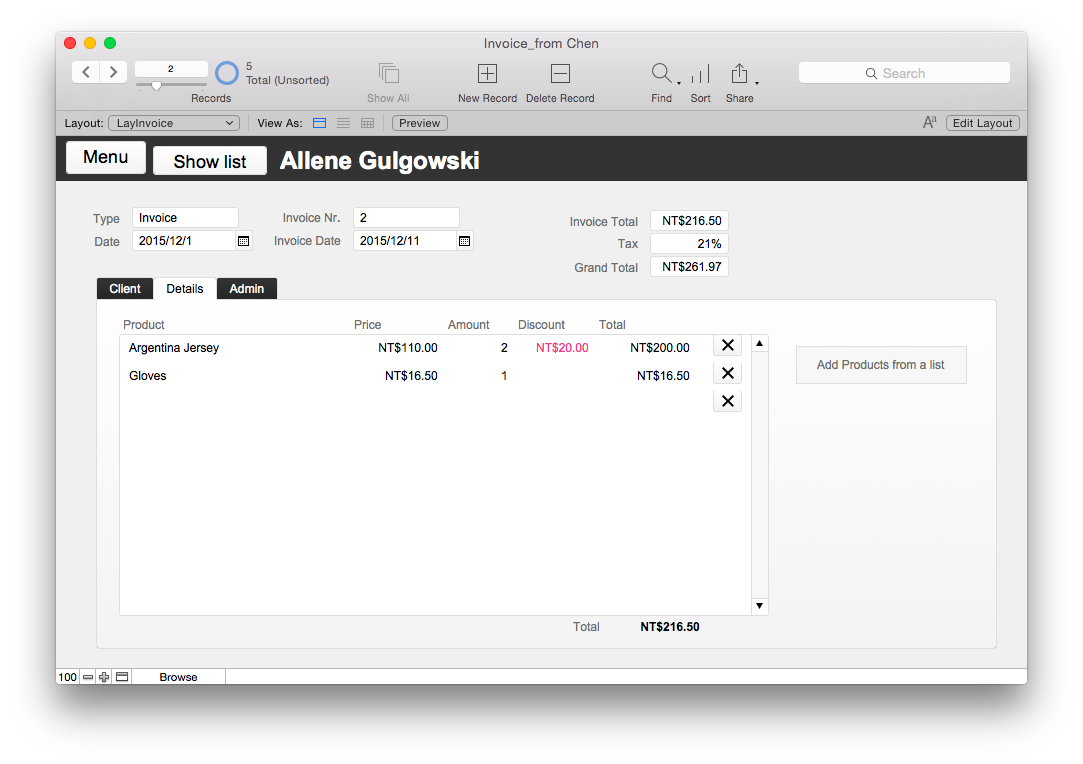Remove the Gloves line item
Image resolution: width=1083 pixels, height=764 pixels.
(727, 374)
